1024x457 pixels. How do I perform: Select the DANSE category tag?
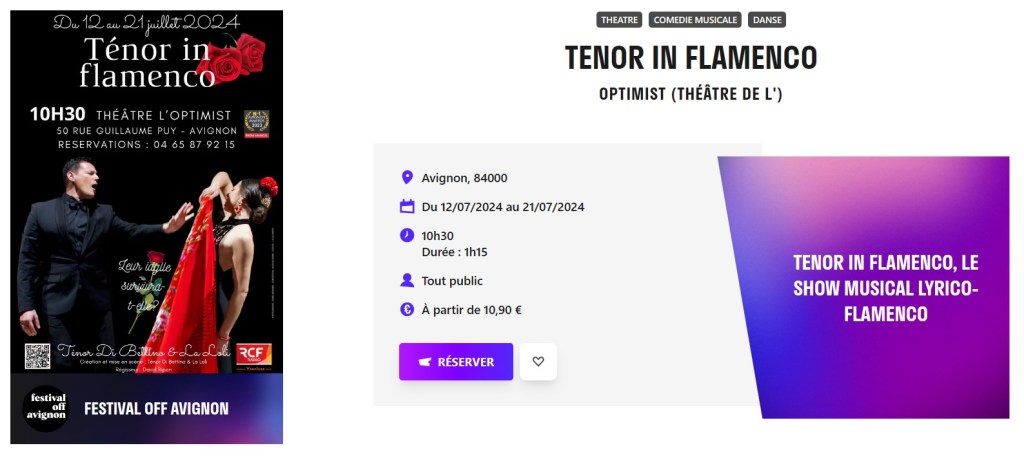768,20
